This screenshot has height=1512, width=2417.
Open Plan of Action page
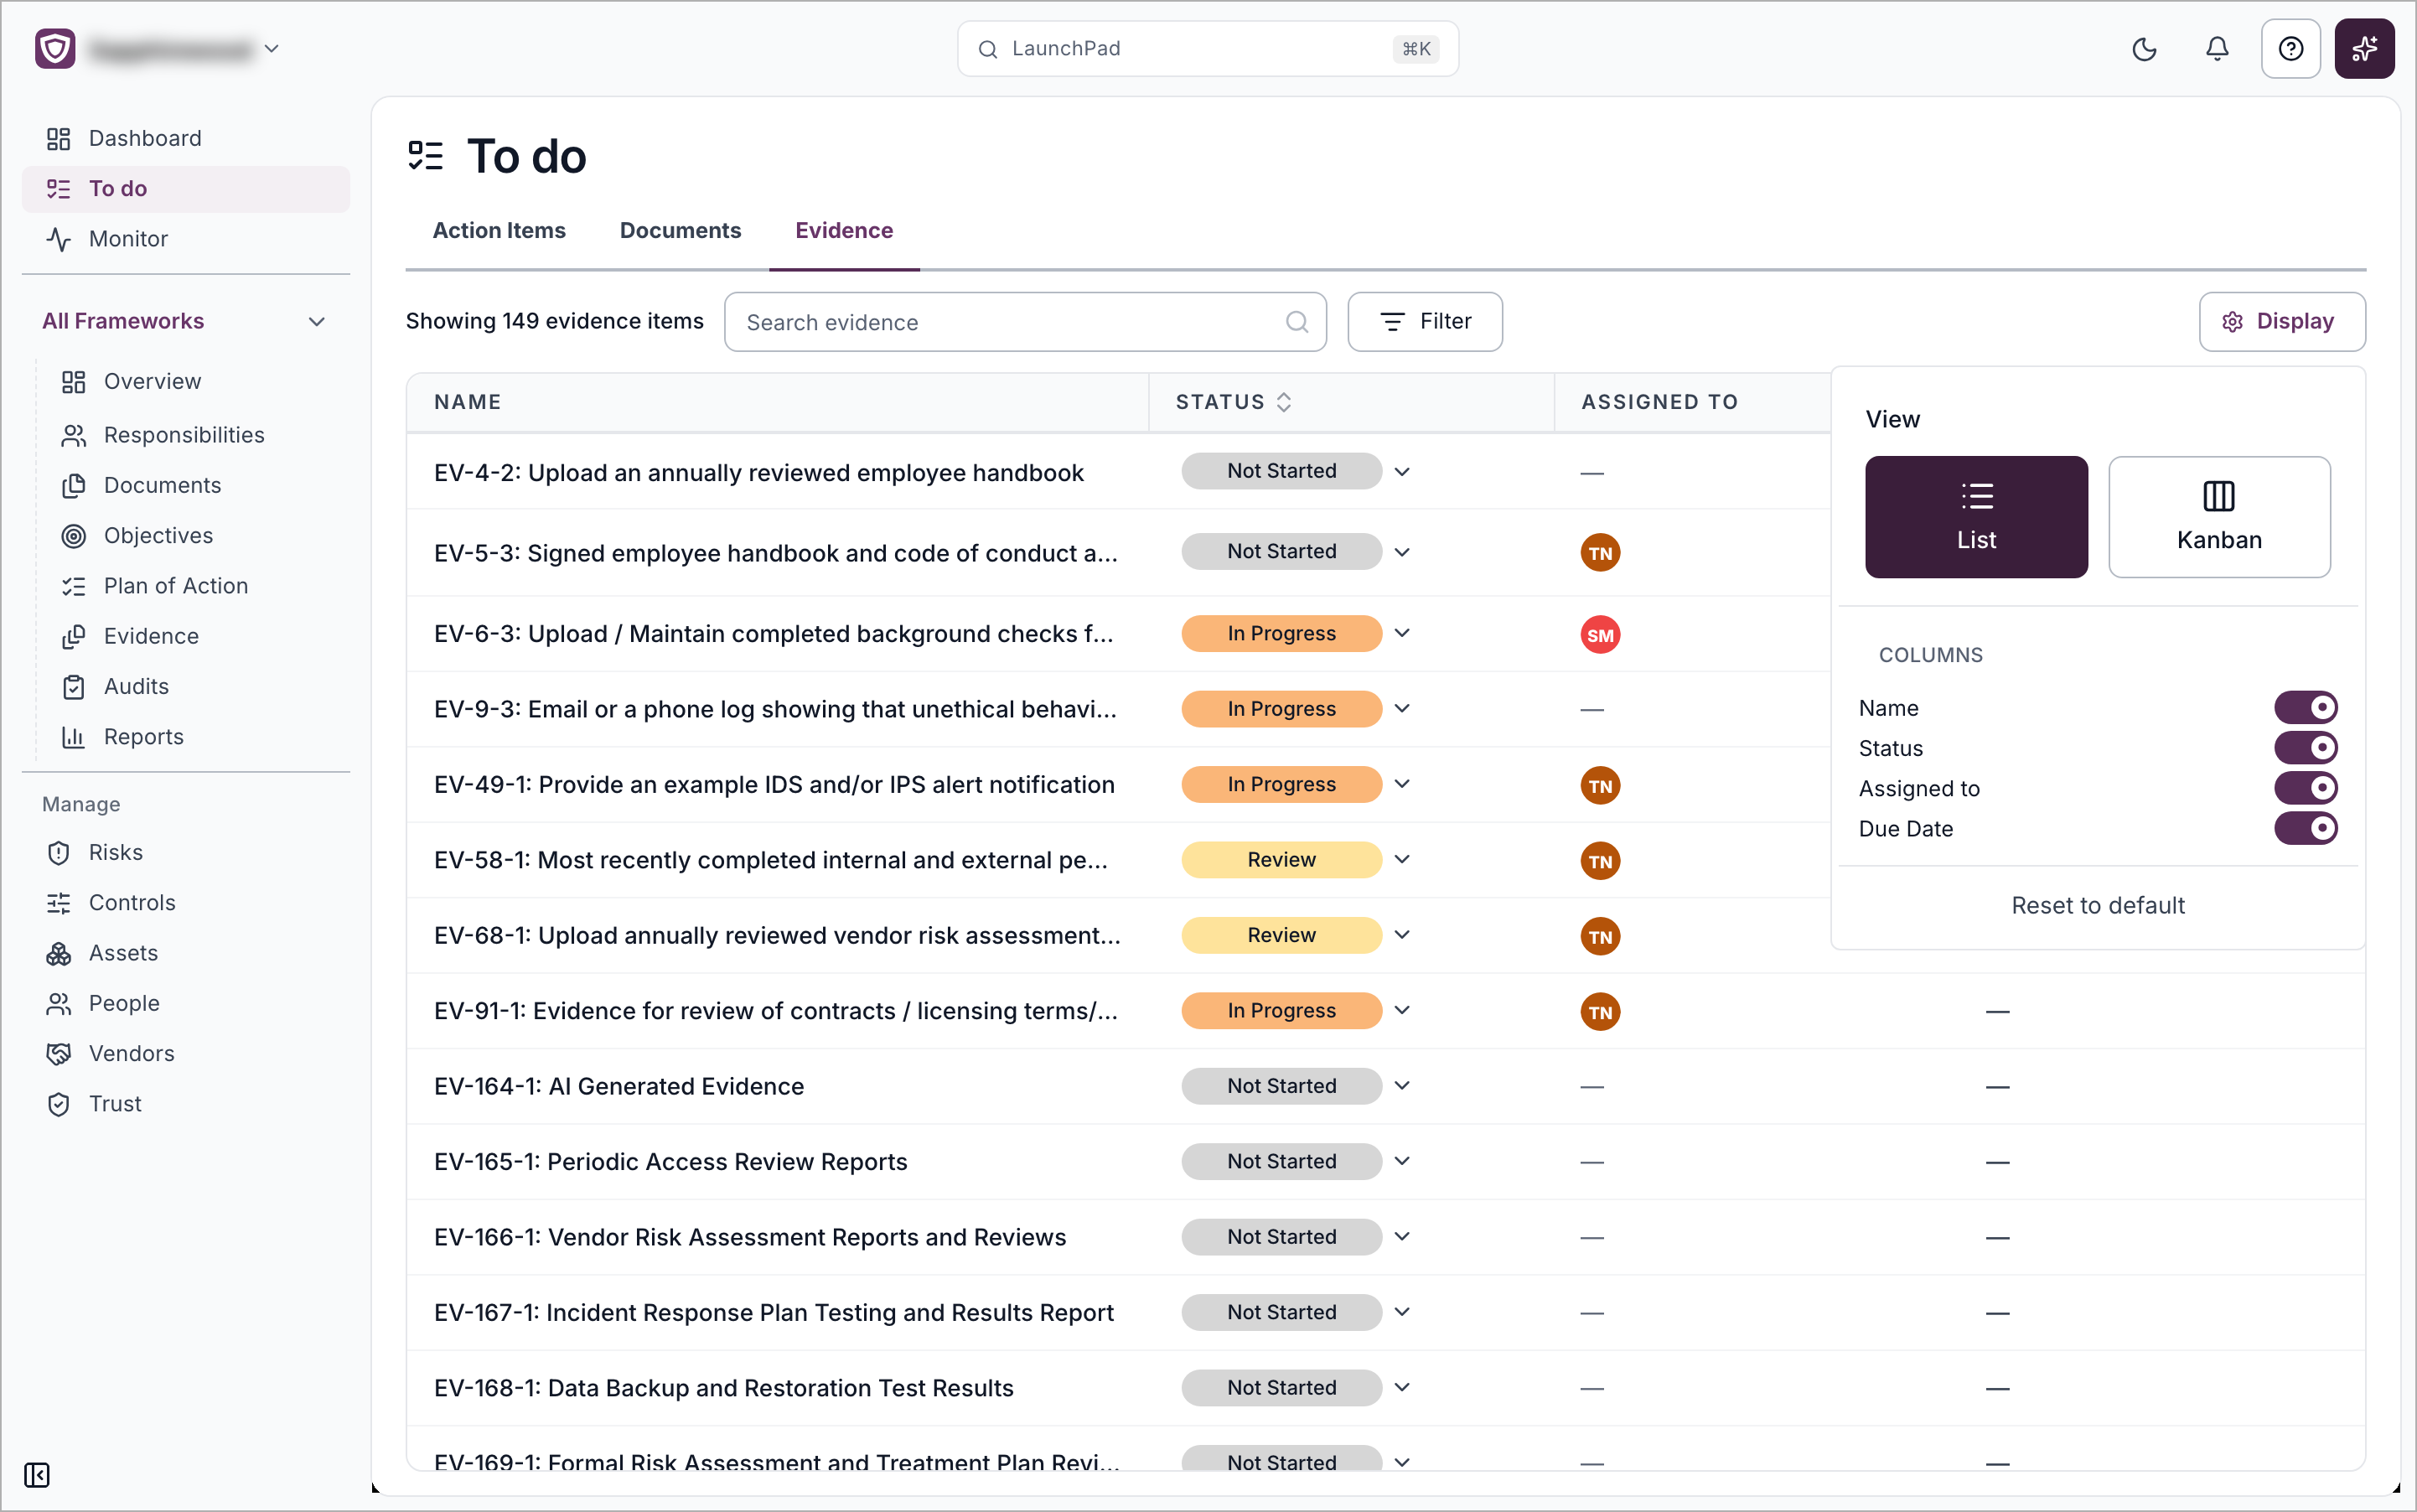[x=176, y=586]
